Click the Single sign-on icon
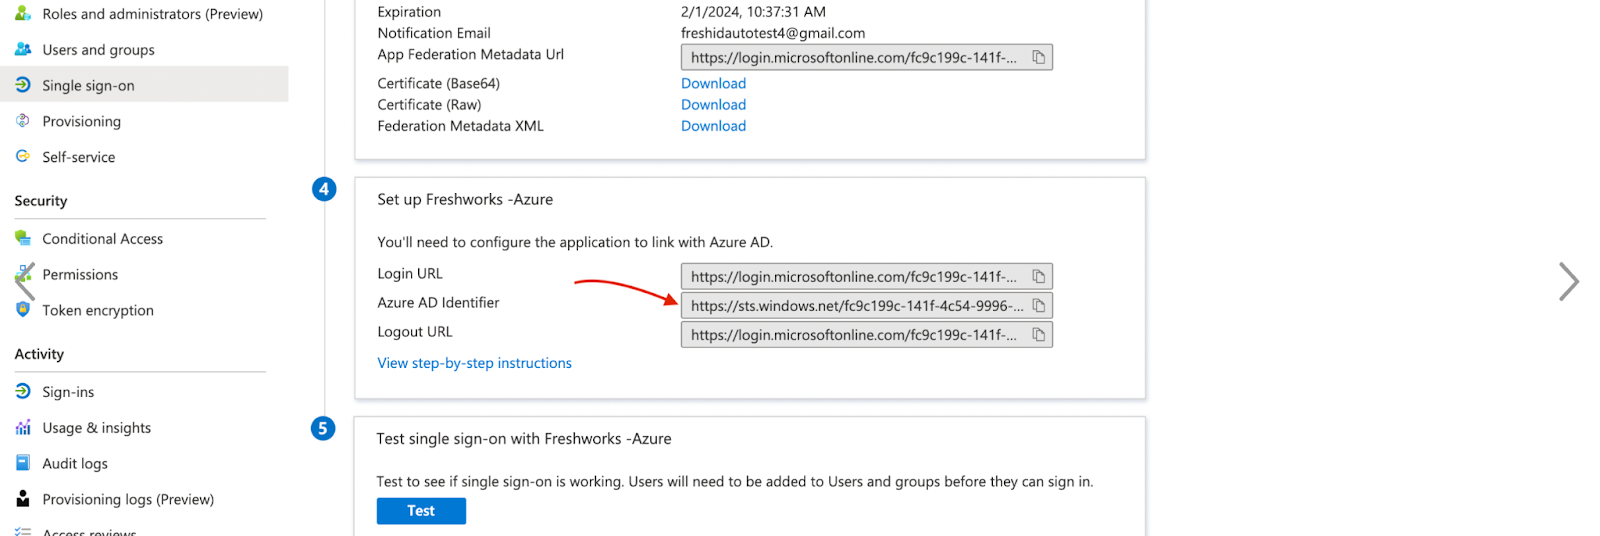 23,85
